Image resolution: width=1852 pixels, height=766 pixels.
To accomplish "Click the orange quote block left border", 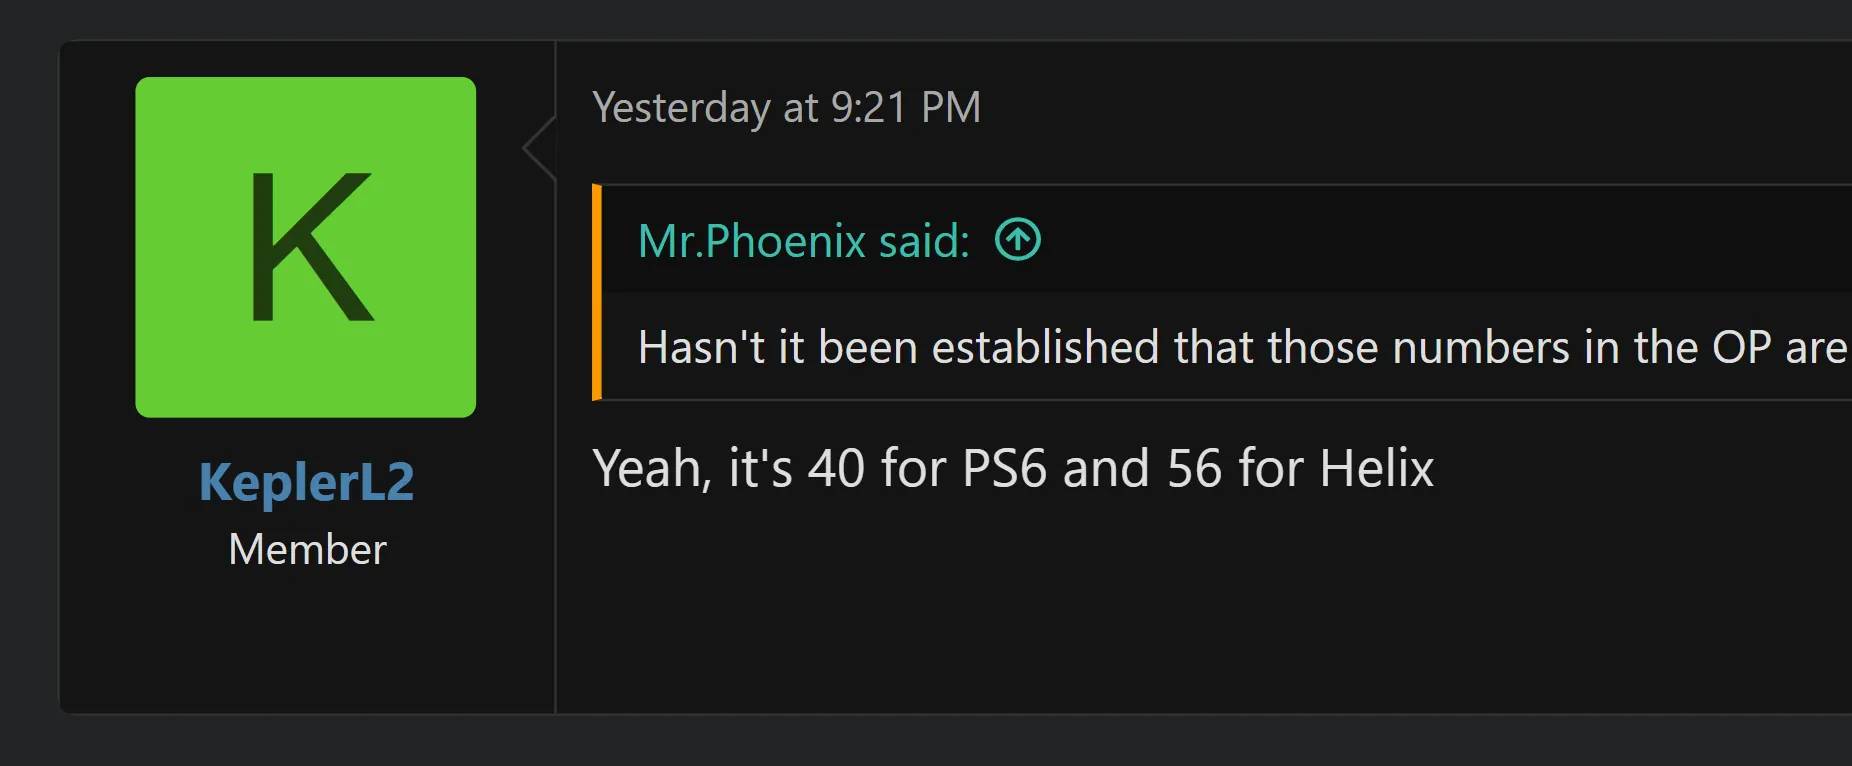I will click(597, 292).
